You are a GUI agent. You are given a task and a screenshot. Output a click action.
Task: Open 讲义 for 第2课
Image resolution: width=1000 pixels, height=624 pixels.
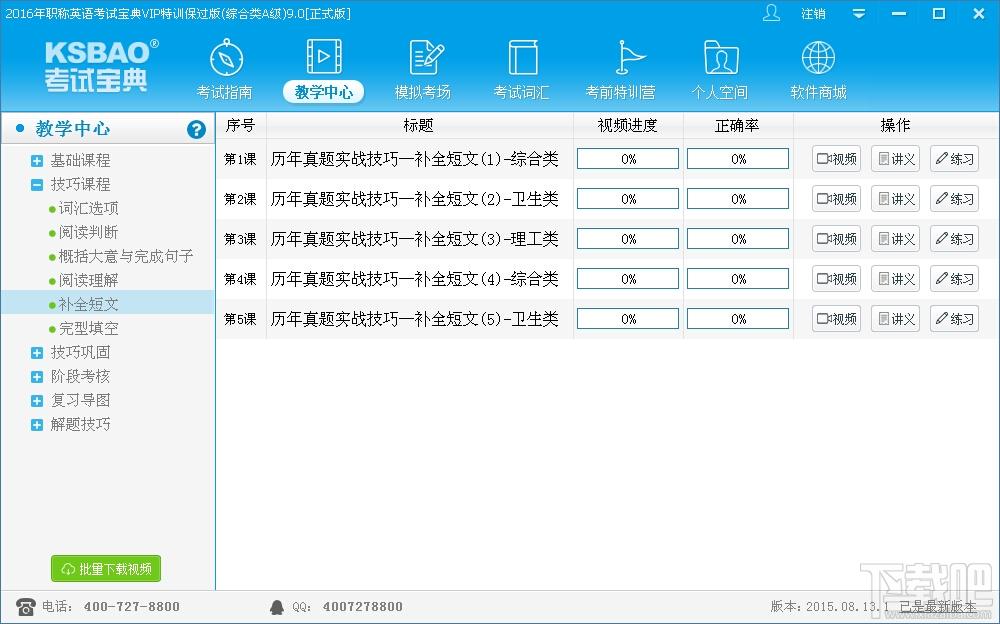point(895,199)
